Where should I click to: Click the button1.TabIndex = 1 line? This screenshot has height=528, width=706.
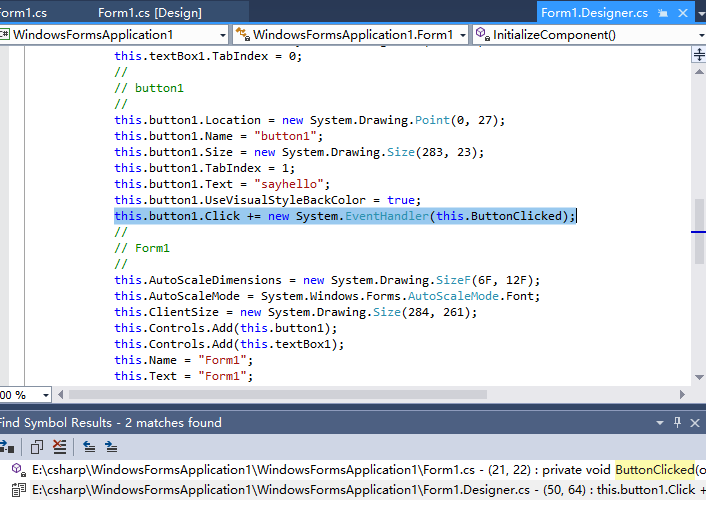click(204, 168)
